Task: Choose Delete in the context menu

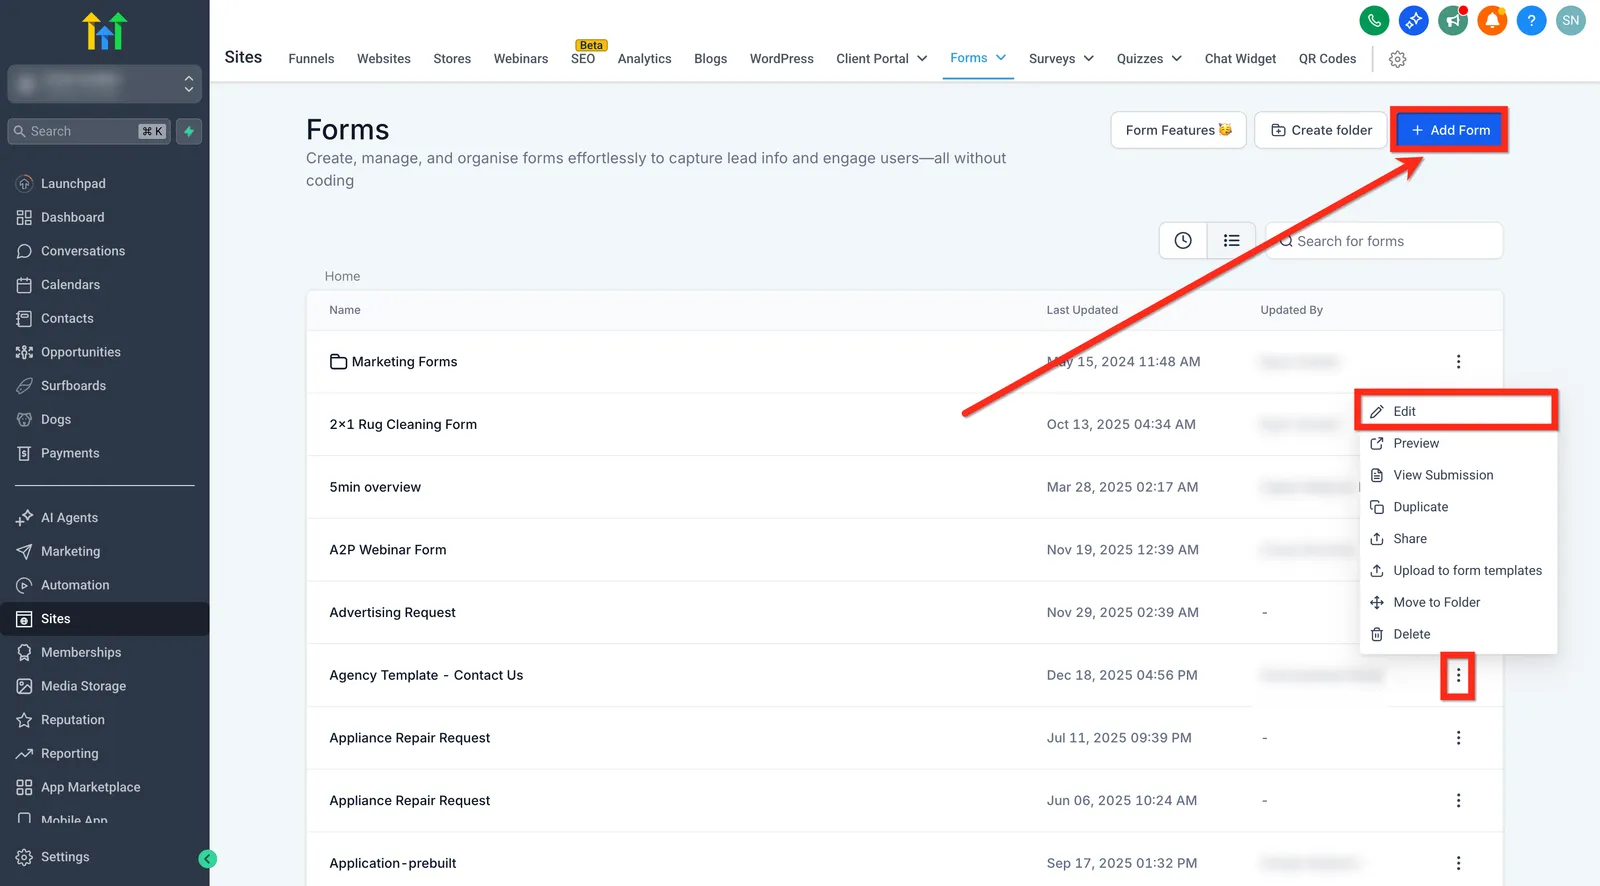Action: pos(1457,634)
